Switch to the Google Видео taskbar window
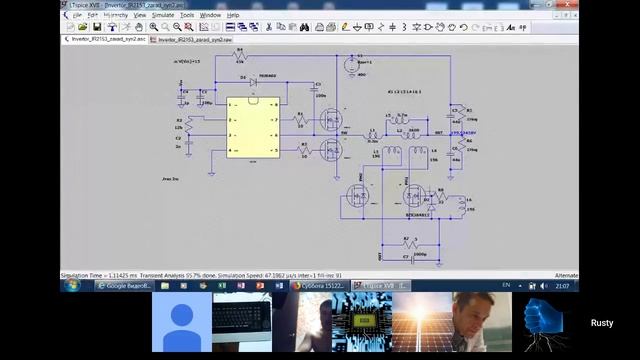The height and width of the screenshot is (360, 640). (124, 286)
